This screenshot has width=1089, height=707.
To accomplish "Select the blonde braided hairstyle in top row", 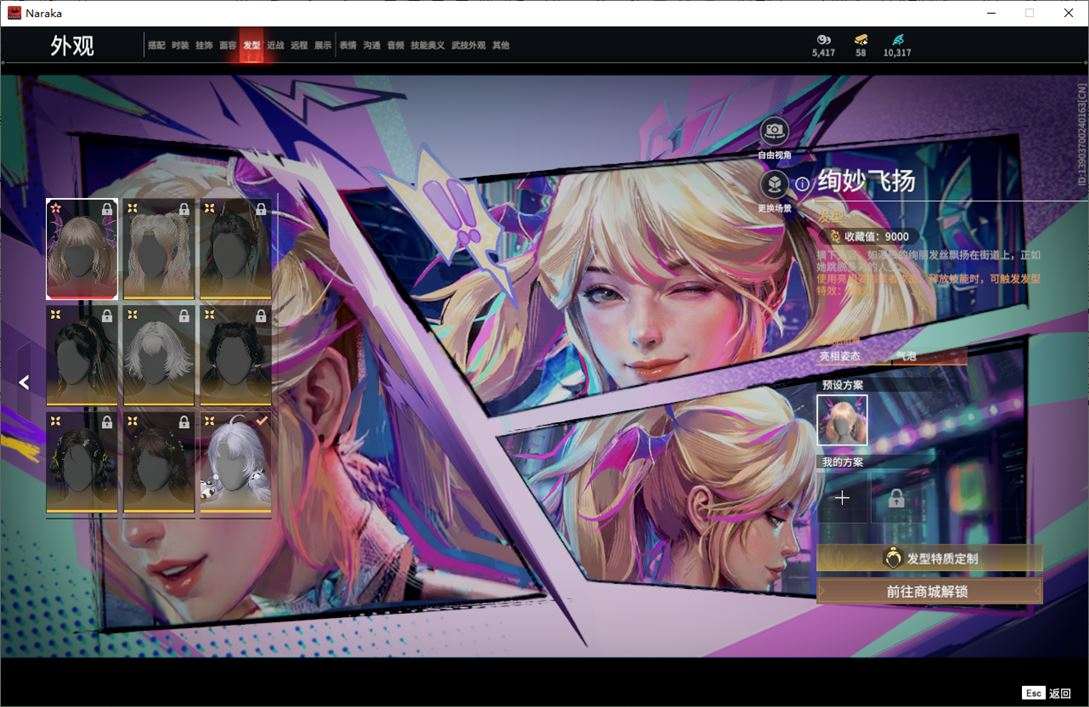I will pyautogui.click(x=159, y=249).
